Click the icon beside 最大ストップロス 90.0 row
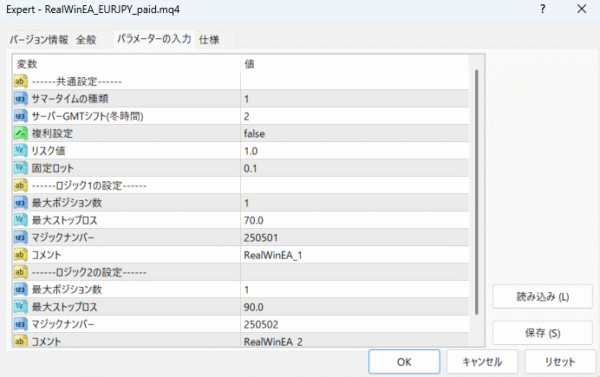Viewport: 600px width, 377px height. point(20,307)
